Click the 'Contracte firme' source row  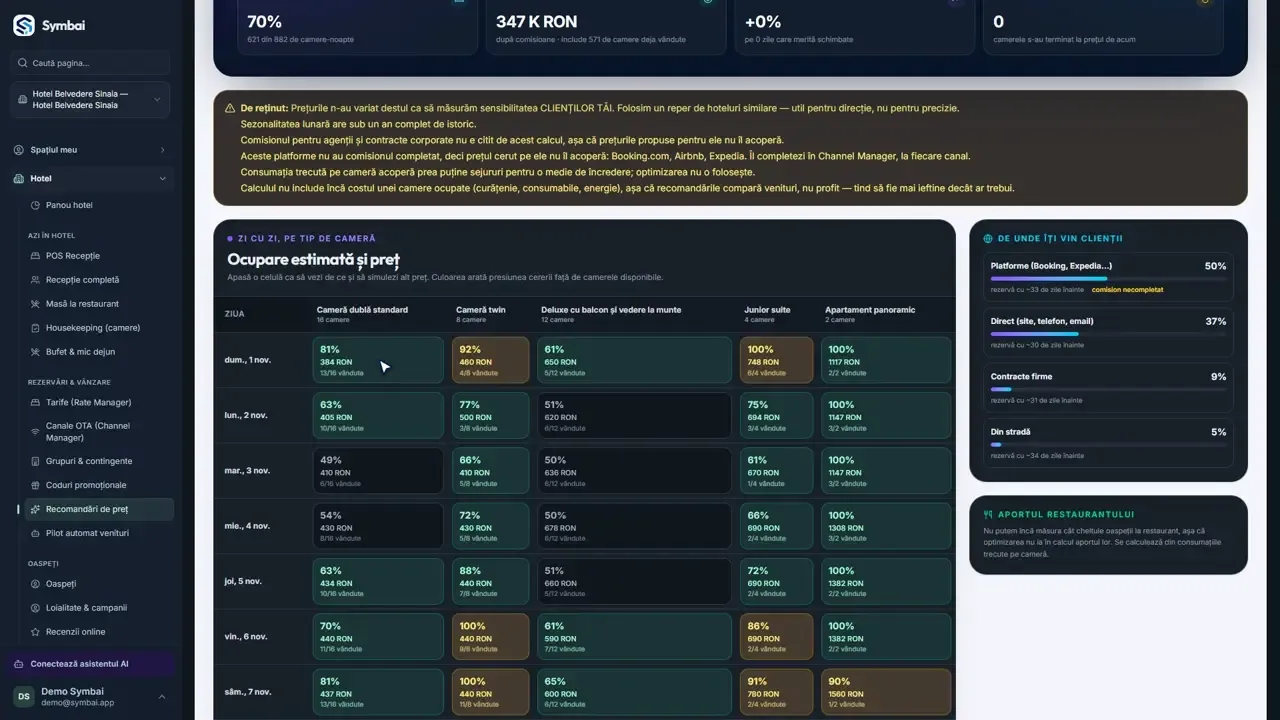tap(1108, 388)
